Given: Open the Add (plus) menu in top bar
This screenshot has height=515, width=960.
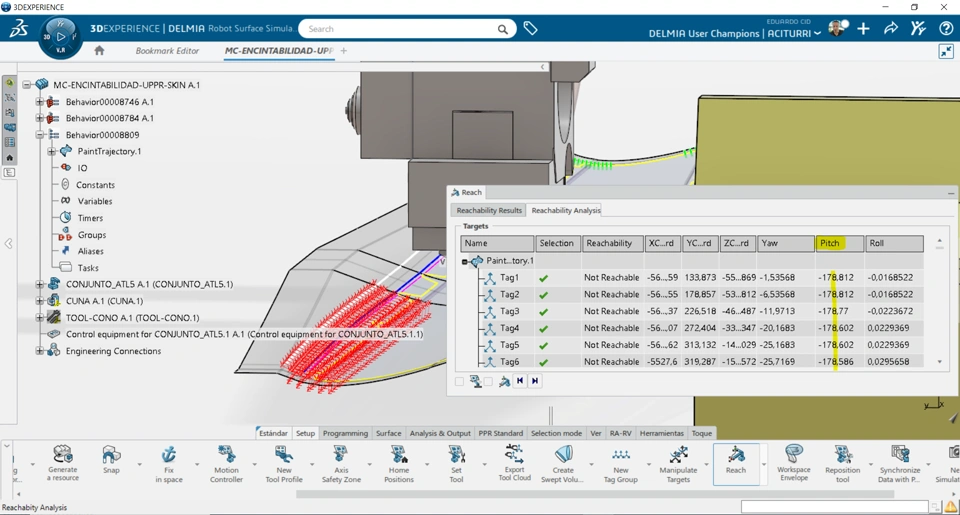Looking at the screenshot, I should pyautogui.click(x=863, y=29).
